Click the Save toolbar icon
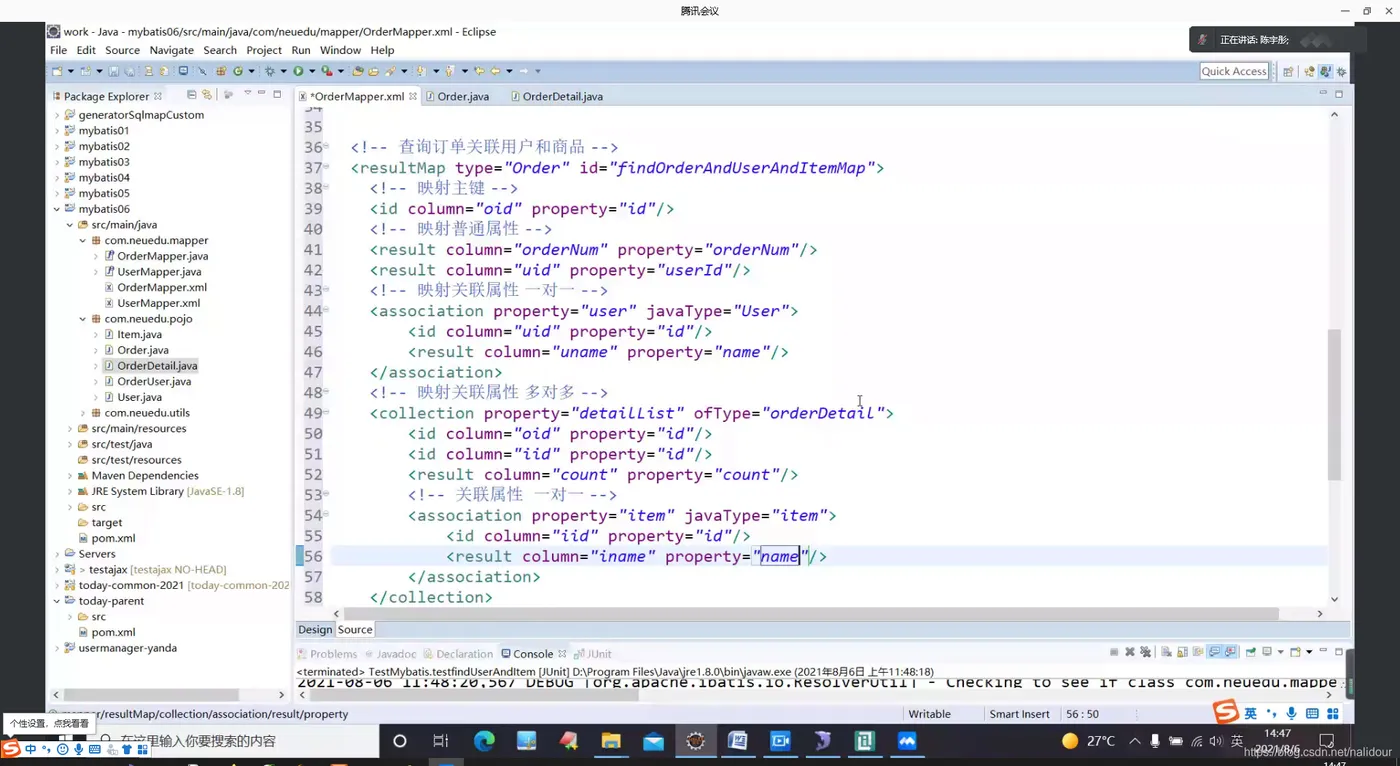Image resolution: width=1400 pixels, height=766 pixels. [114, 71]
